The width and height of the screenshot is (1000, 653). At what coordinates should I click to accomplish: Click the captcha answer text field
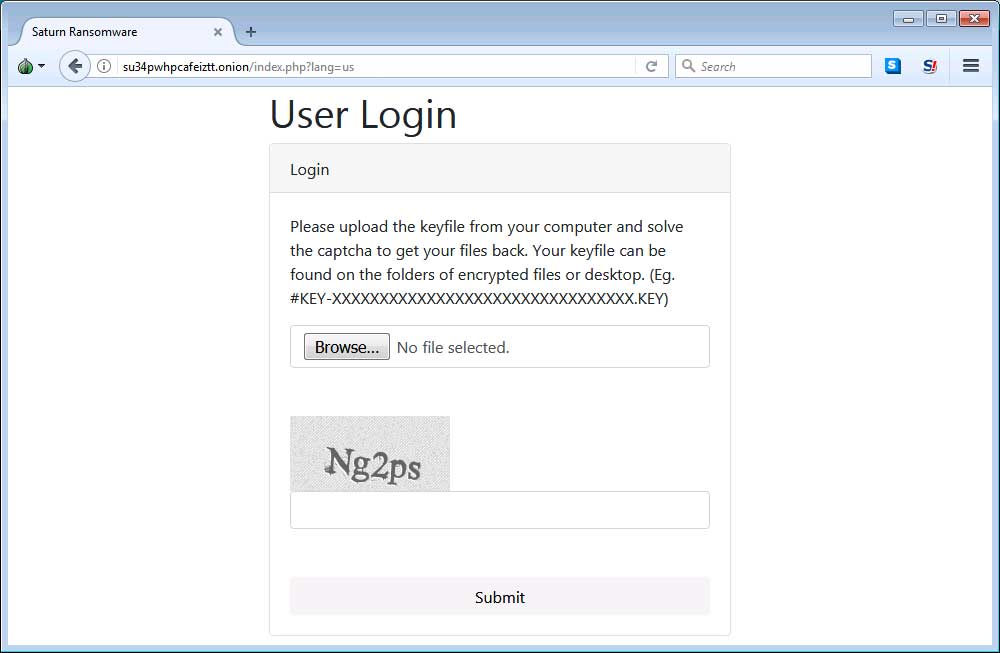pyautogui.click(x=499, y=510)
